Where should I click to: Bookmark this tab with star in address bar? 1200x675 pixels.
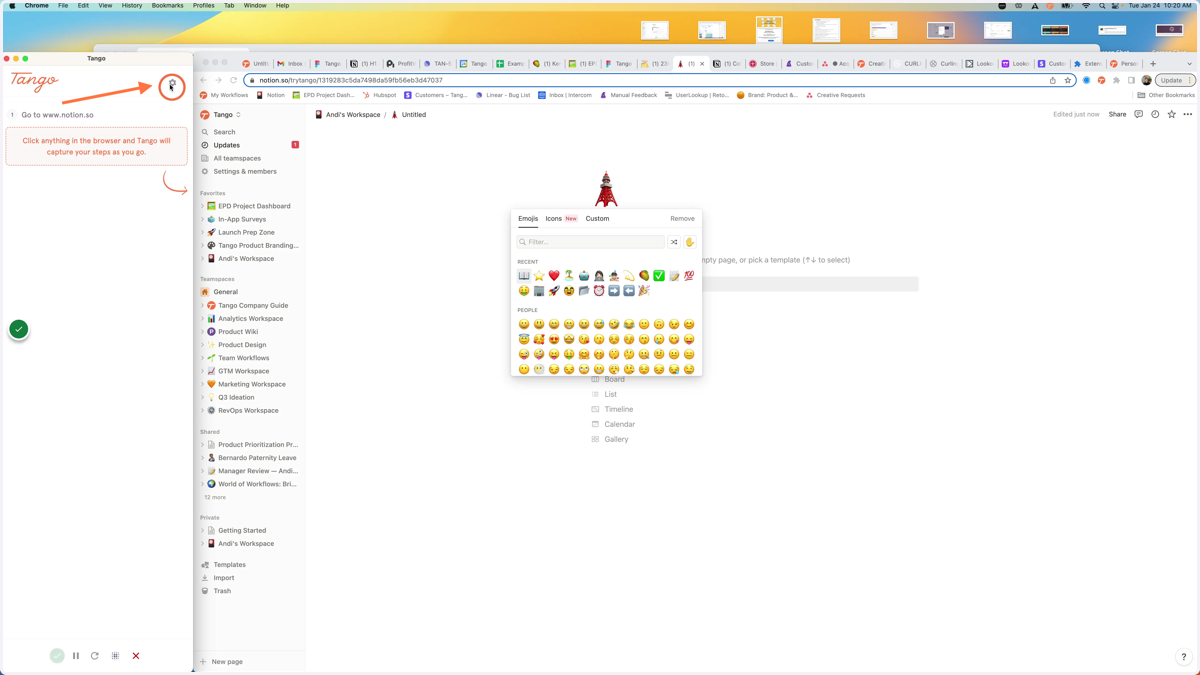tap(1067, 80)
